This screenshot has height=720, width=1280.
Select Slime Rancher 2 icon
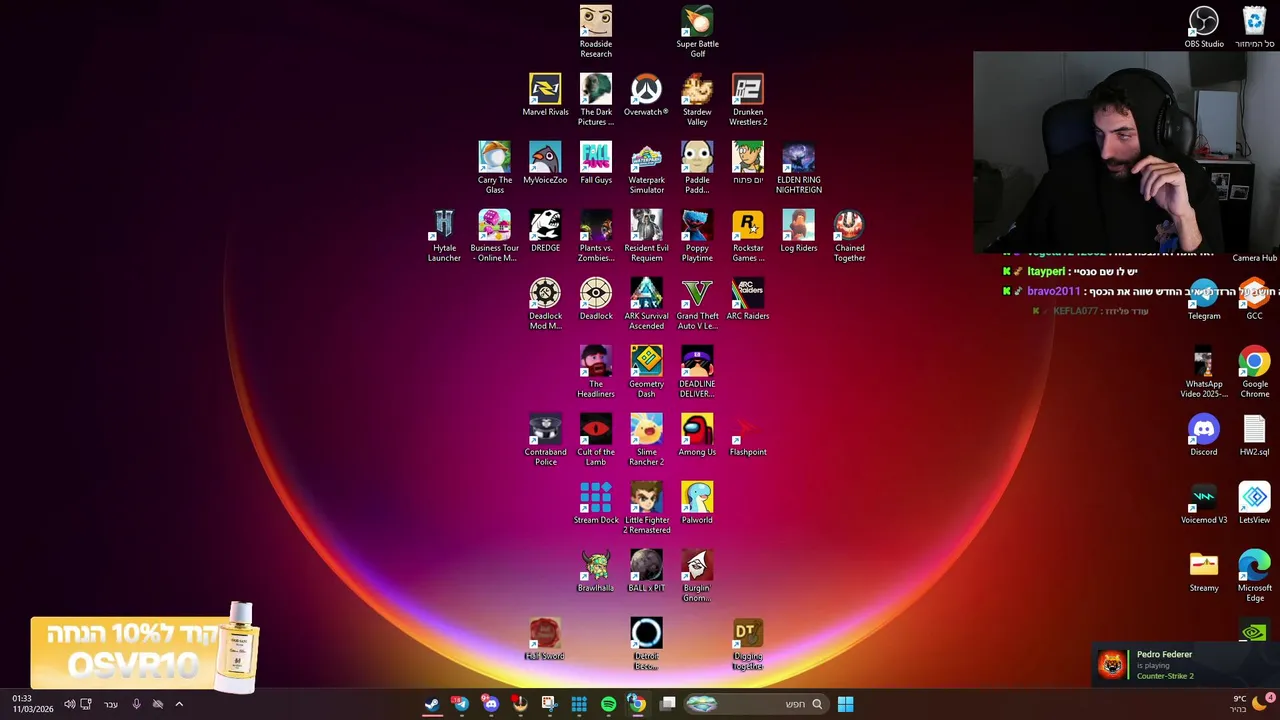click(x=646, y=440)
